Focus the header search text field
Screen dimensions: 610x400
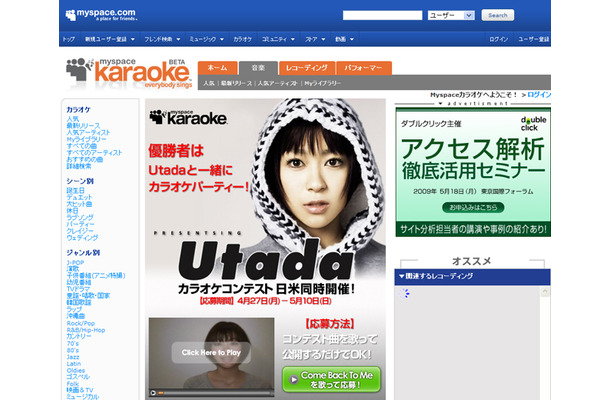382,15
